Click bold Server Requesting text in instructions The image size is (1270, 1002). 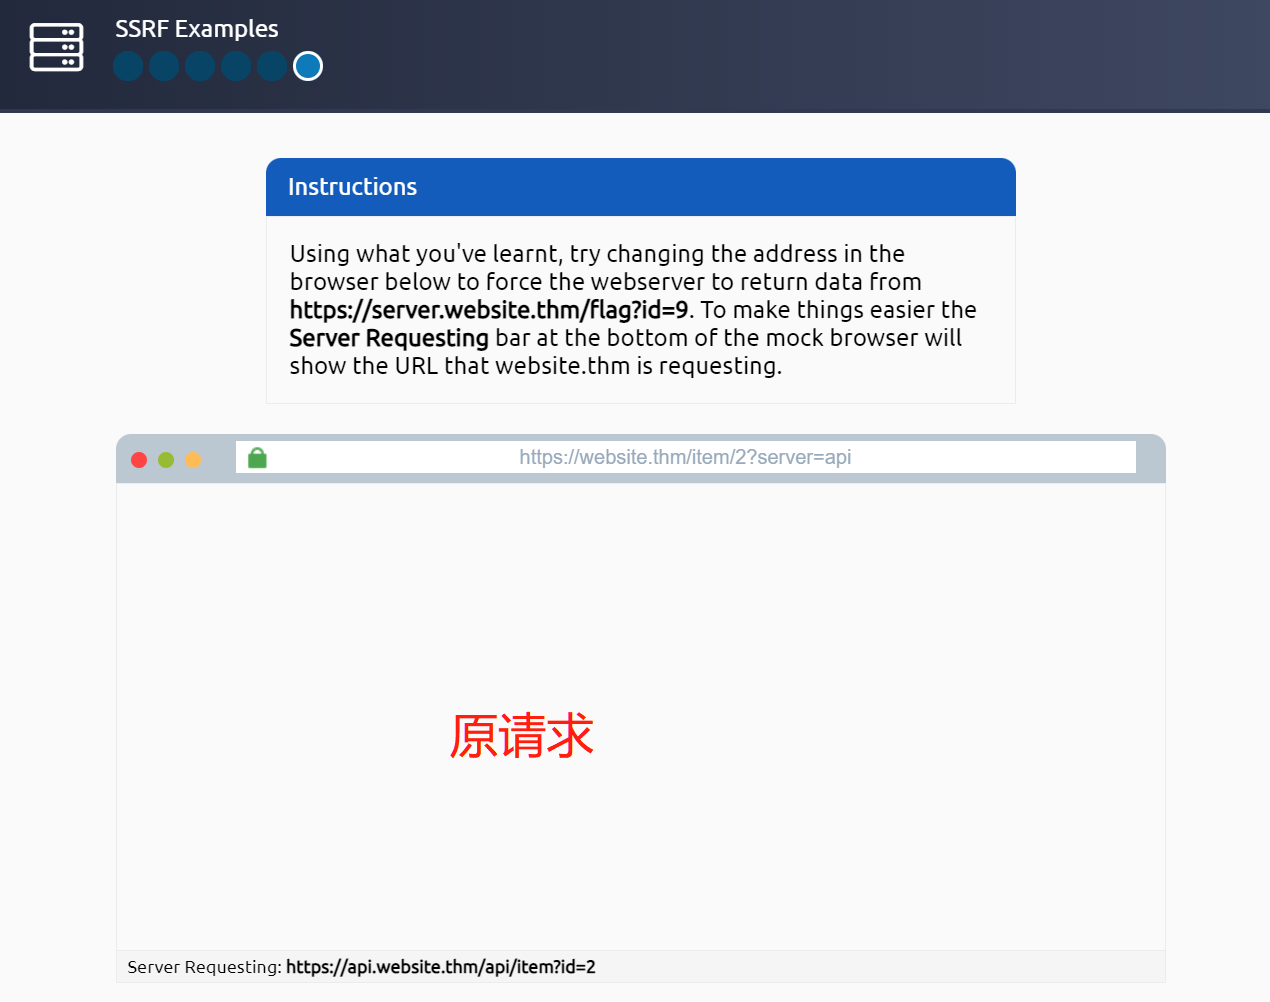pos(388,338)
